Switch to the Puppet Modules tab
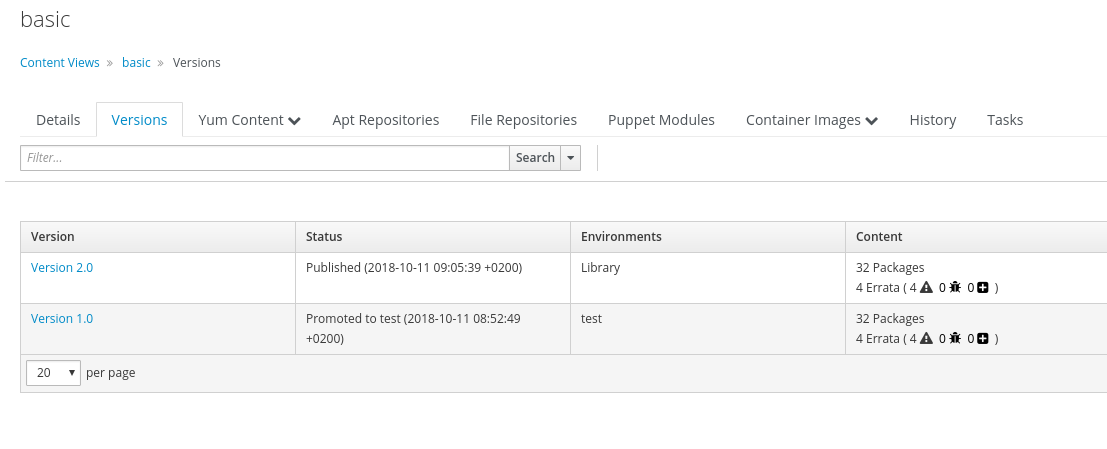This screenshot has height=449, width=1107. click(x=661, y=120)
